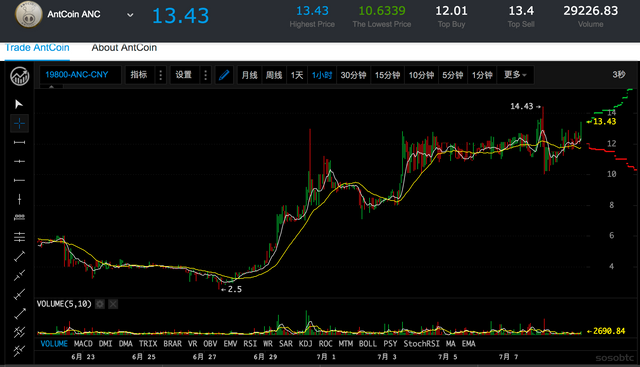
Task: Click the AntCoin coin logo
Action: (x=29, y=14)
